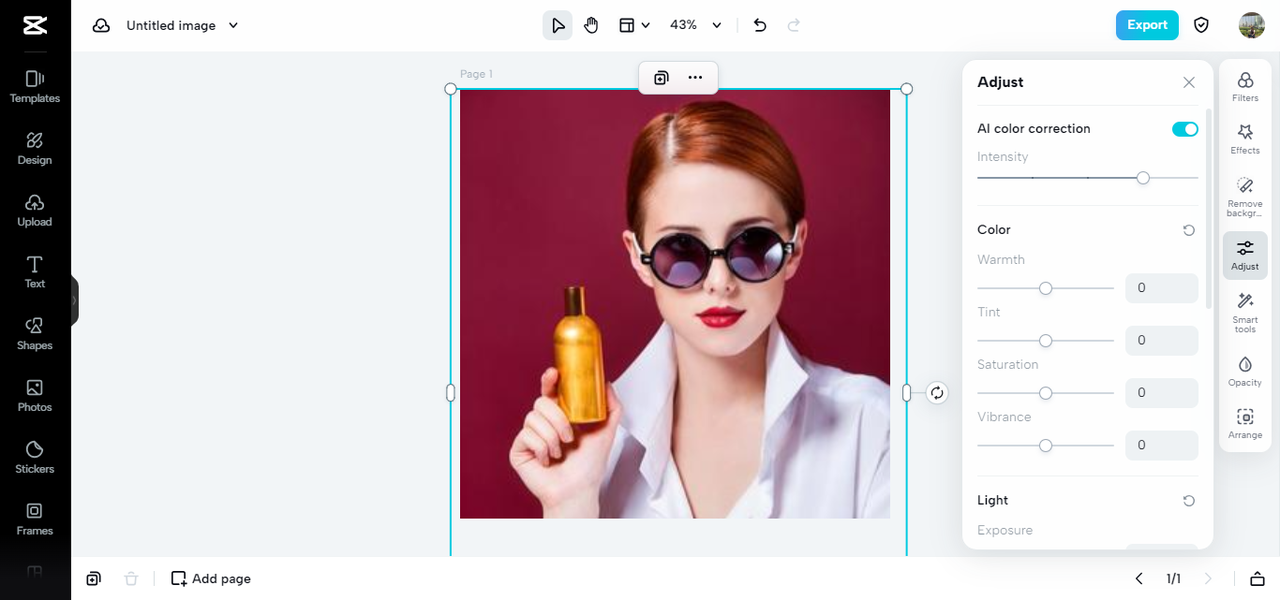Click the Warmth slider handle

pyautogui.click(x=1046, y=288)
